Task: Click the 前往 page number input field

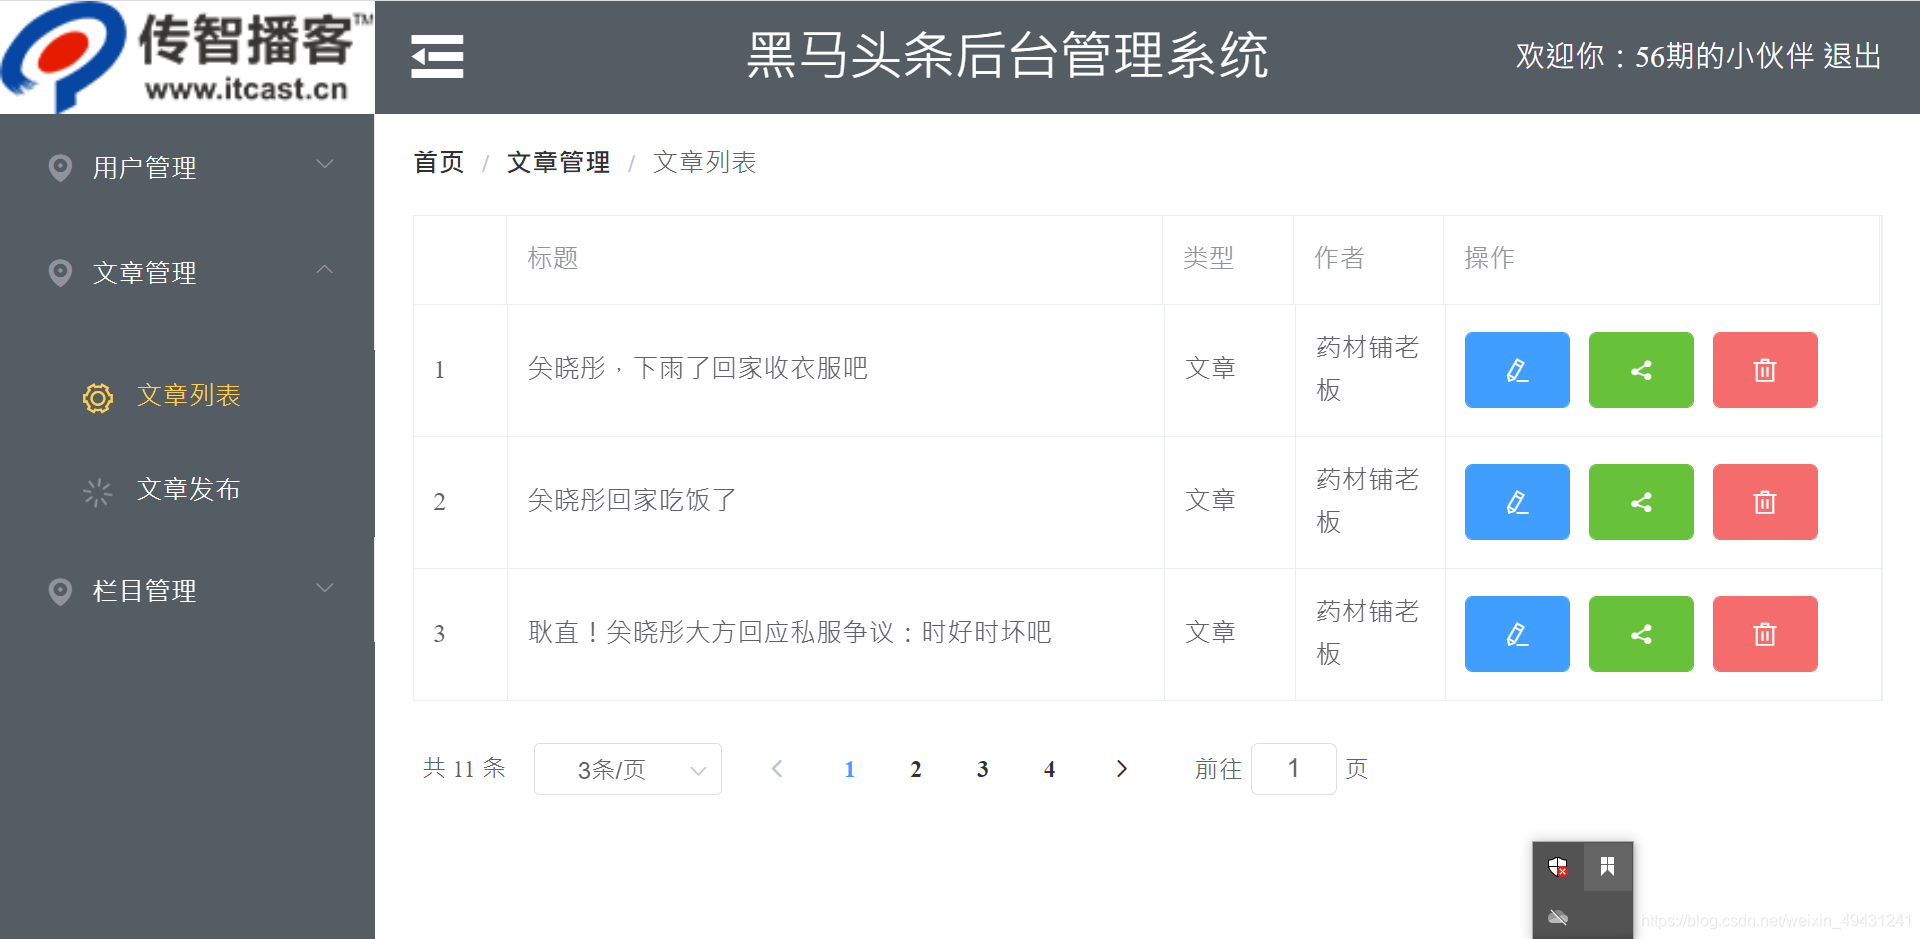Action: pyautogui.click(x=1293, y=769)
